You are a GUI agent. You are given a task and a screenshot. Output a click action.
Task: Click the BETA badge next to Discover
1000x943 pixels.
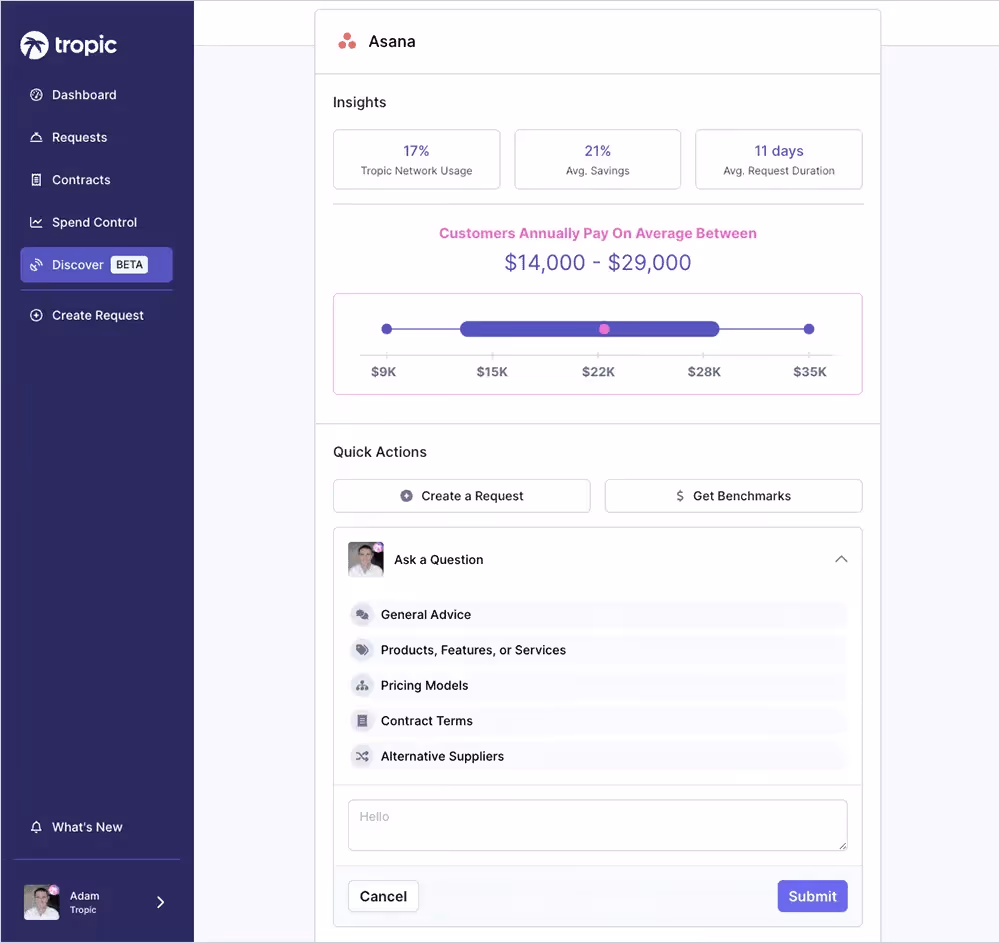(x=129, y=265)
